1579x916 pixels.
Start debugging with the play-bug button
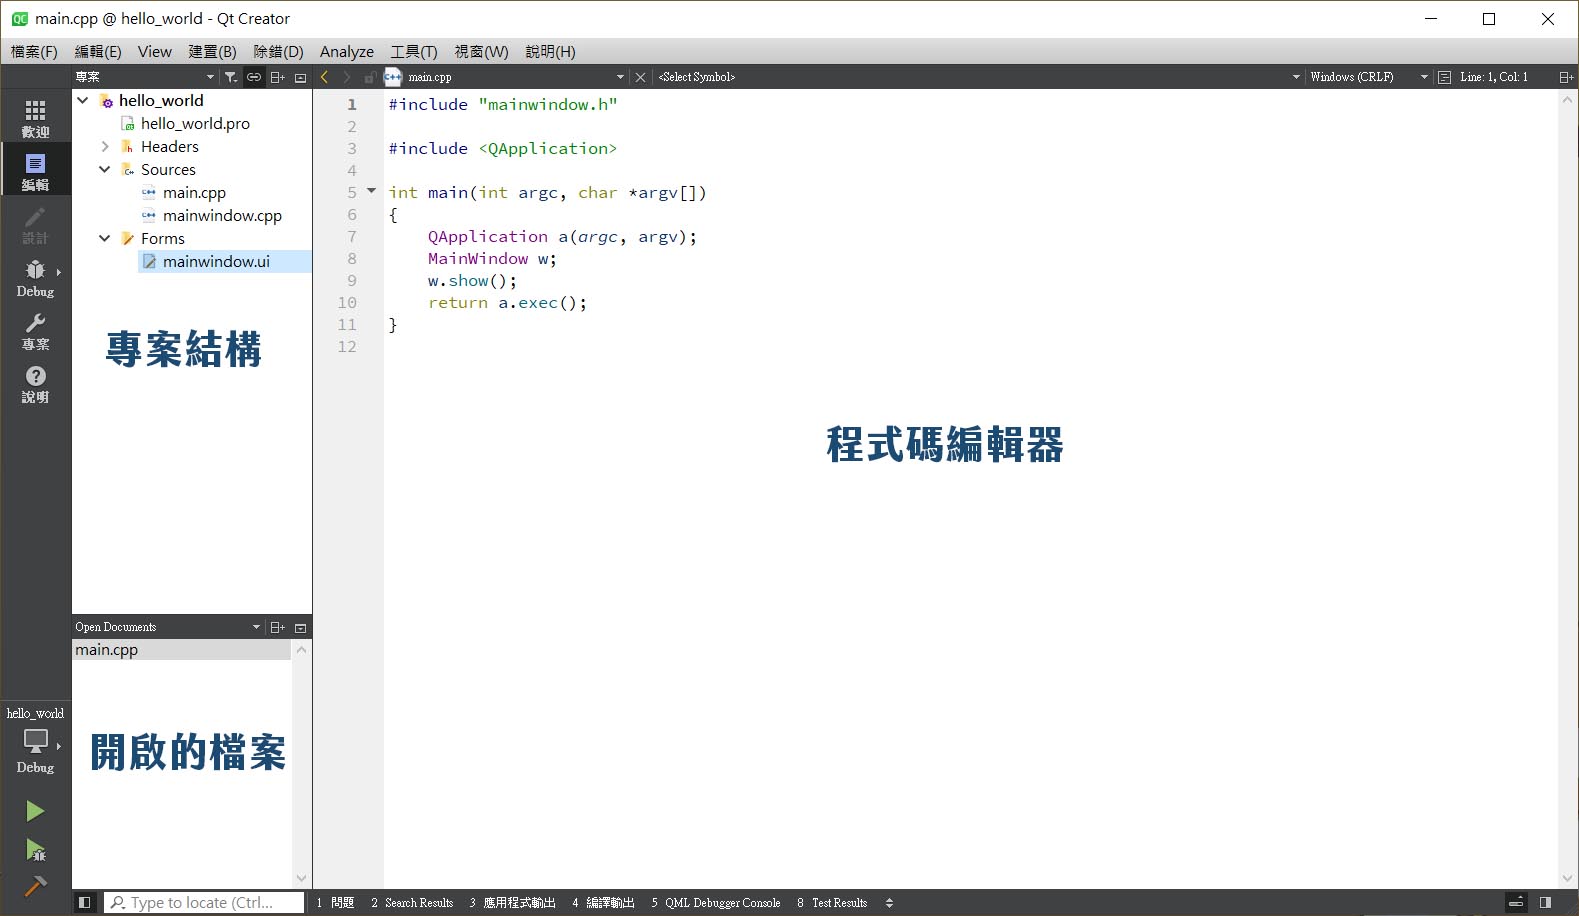click(x=35, y=850)
